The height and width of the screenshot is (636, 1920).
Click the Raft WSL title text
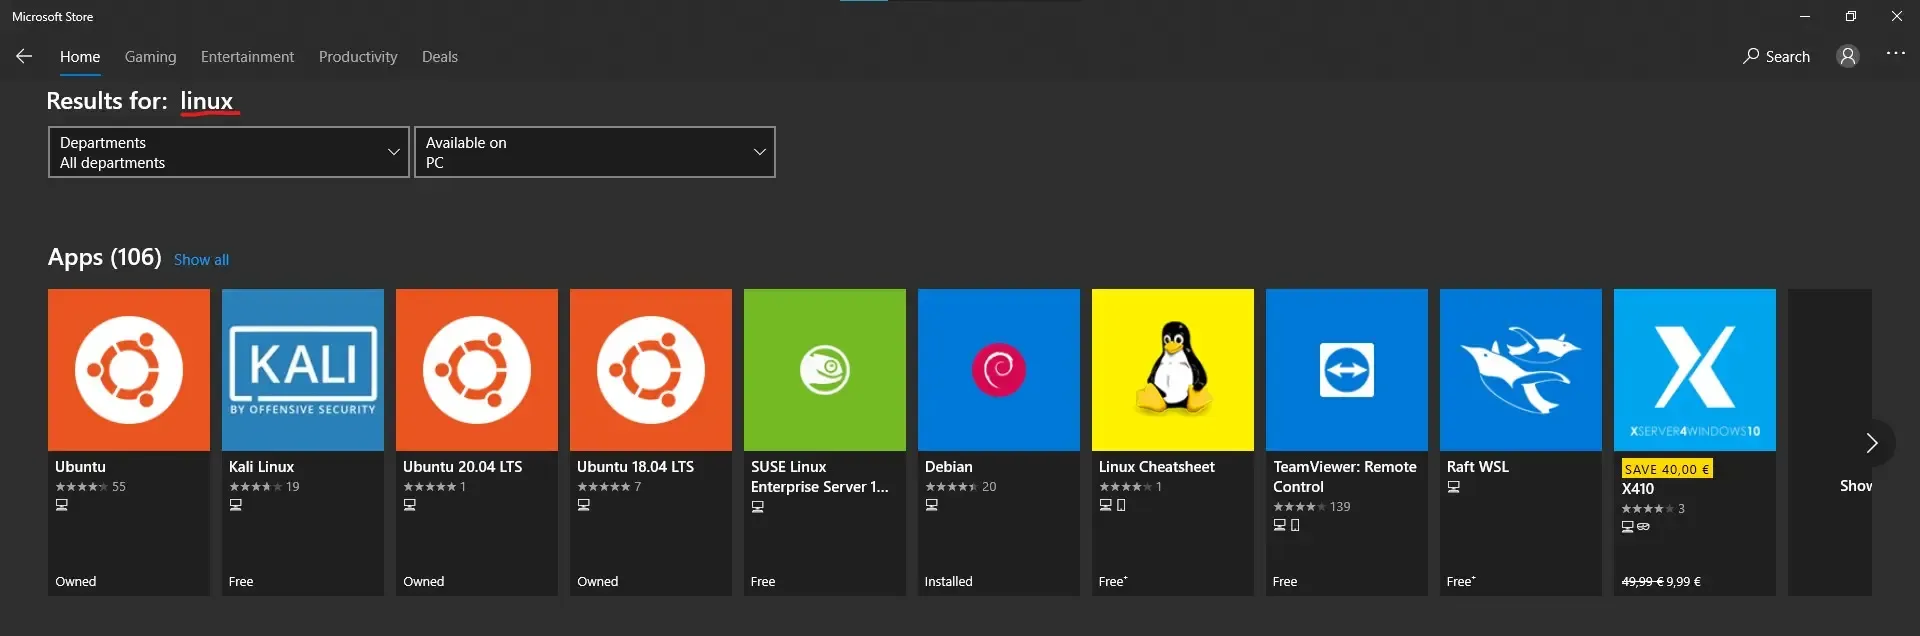coord(1477,467)
